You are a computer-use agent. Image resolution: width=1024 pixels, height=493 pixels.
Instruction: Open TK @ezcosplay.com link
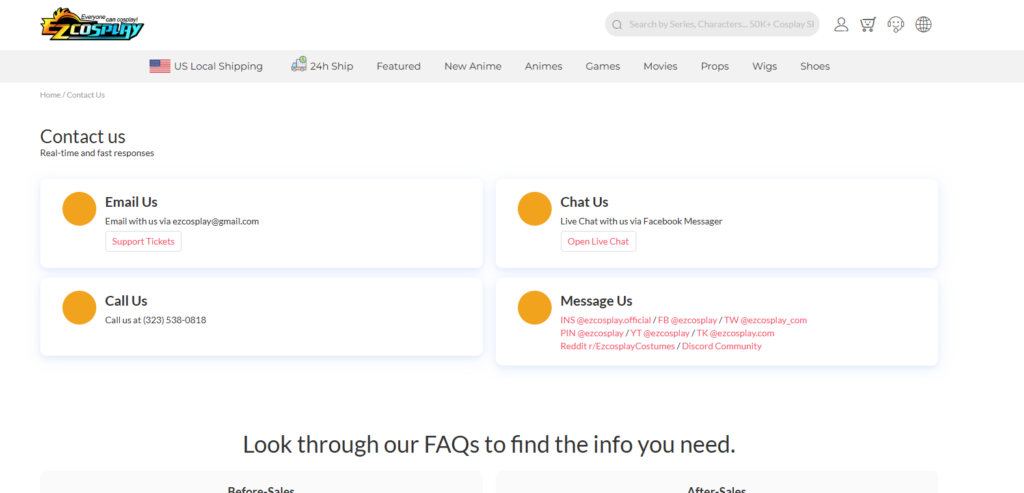tap(735, 333)
